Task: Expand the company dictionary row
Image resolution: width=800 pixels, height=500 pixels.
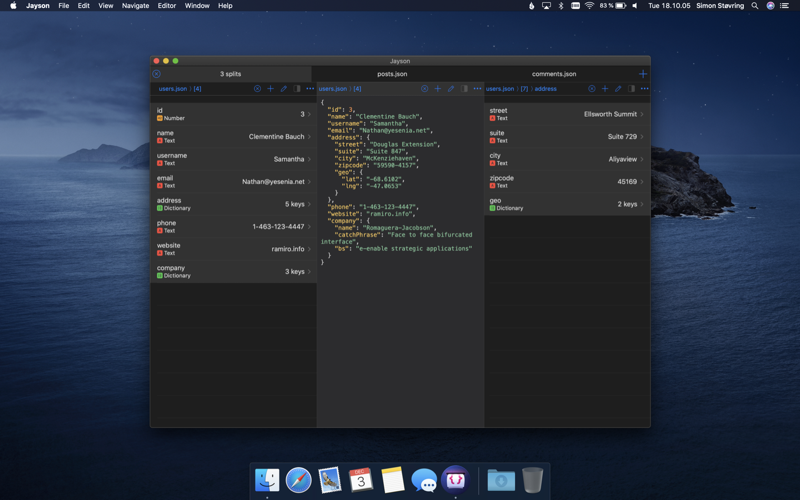Action: (233, 271)
